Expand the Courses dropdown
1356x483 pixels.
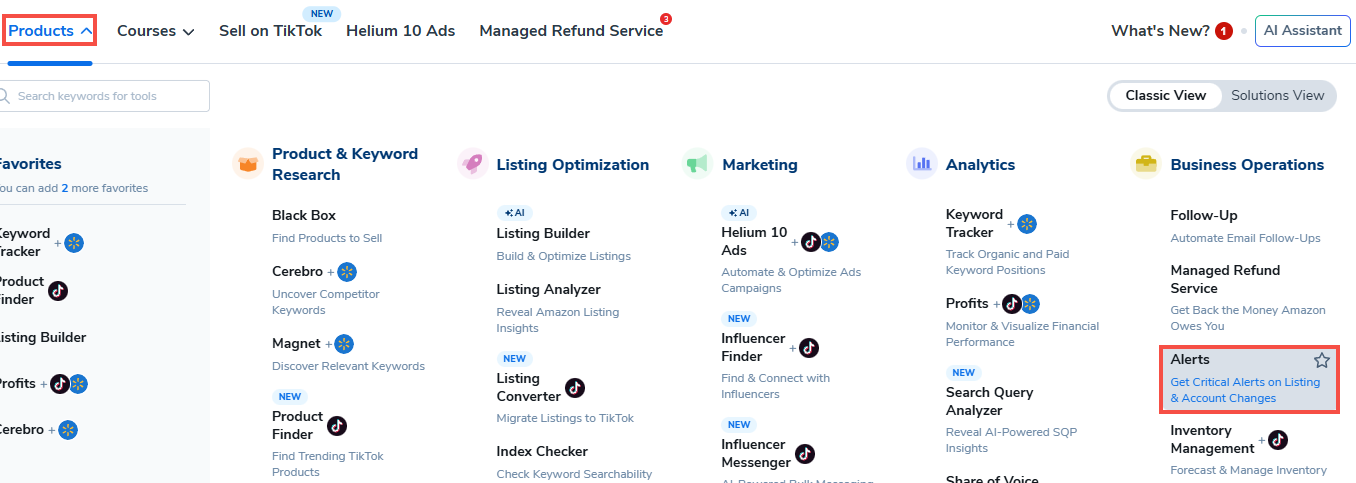click(x=155, y=31)
